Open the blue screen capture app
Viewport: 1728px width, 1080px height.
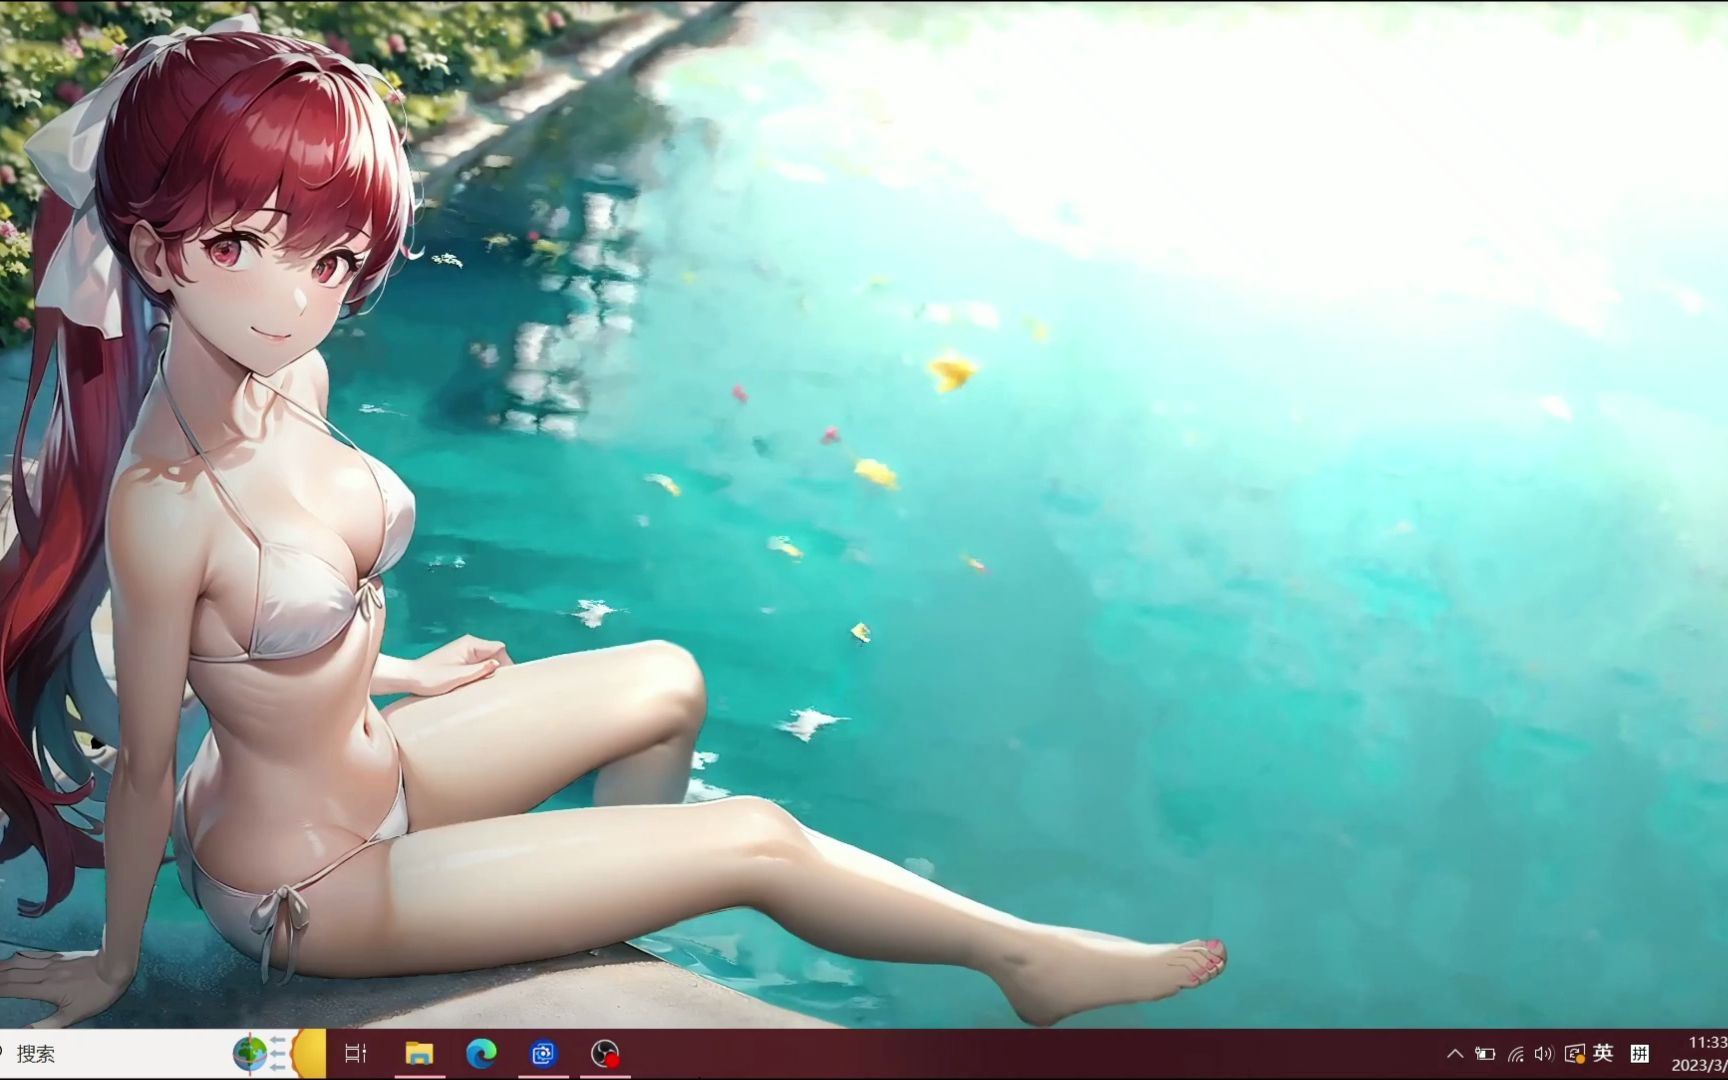point(543,1053)
